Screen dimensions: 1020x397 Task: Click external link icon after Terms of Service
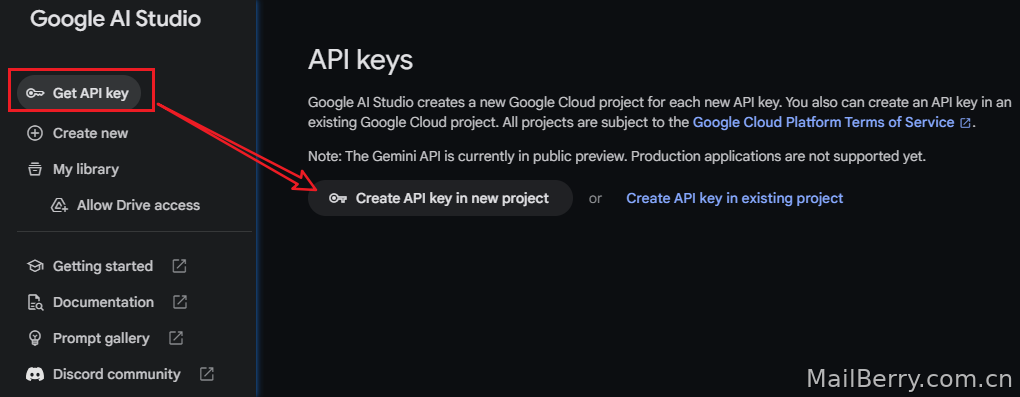click(965, 123)
